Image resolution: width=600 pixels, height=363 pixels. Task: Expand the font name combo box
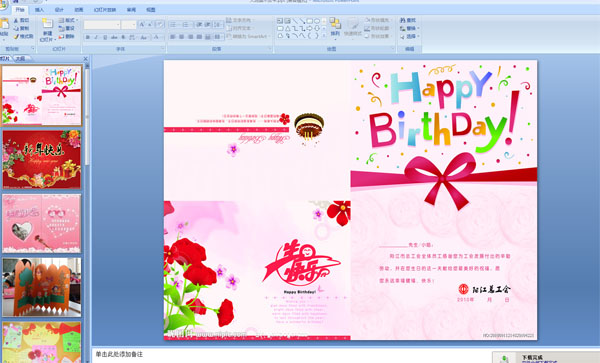click(x=118, y=25)
